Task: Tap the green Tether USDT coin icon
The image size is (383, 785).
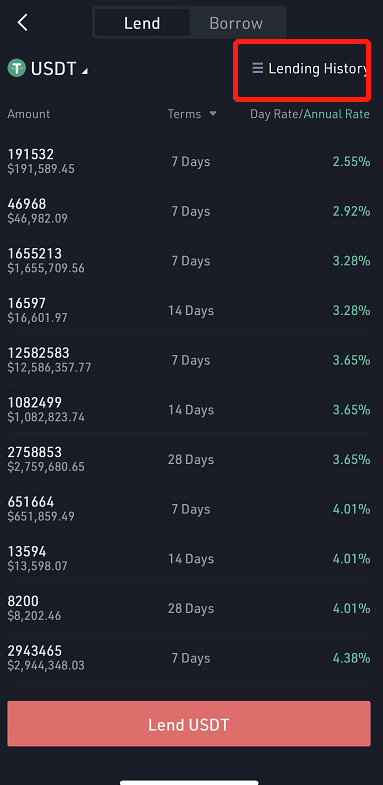Action: 17,68
